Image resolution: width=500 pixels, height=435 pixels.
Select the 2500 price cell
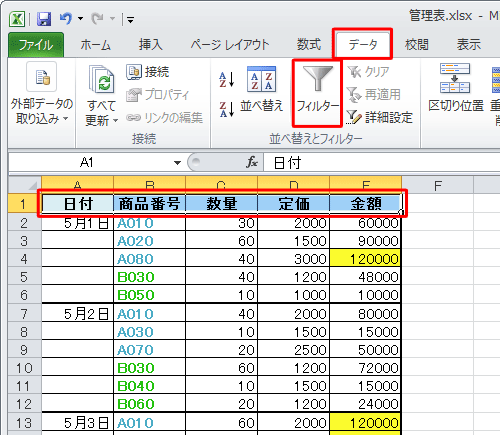tap(293, 350)
